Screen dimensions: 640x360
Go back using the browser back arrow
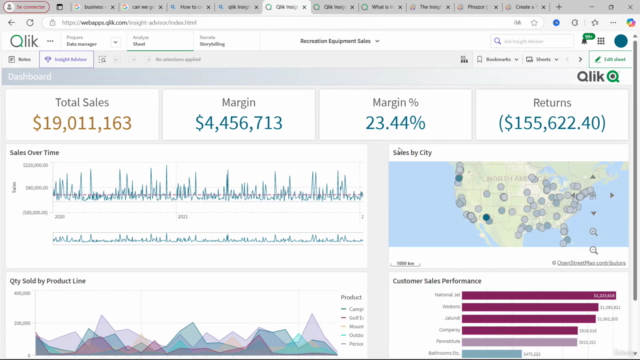(11, 23)
